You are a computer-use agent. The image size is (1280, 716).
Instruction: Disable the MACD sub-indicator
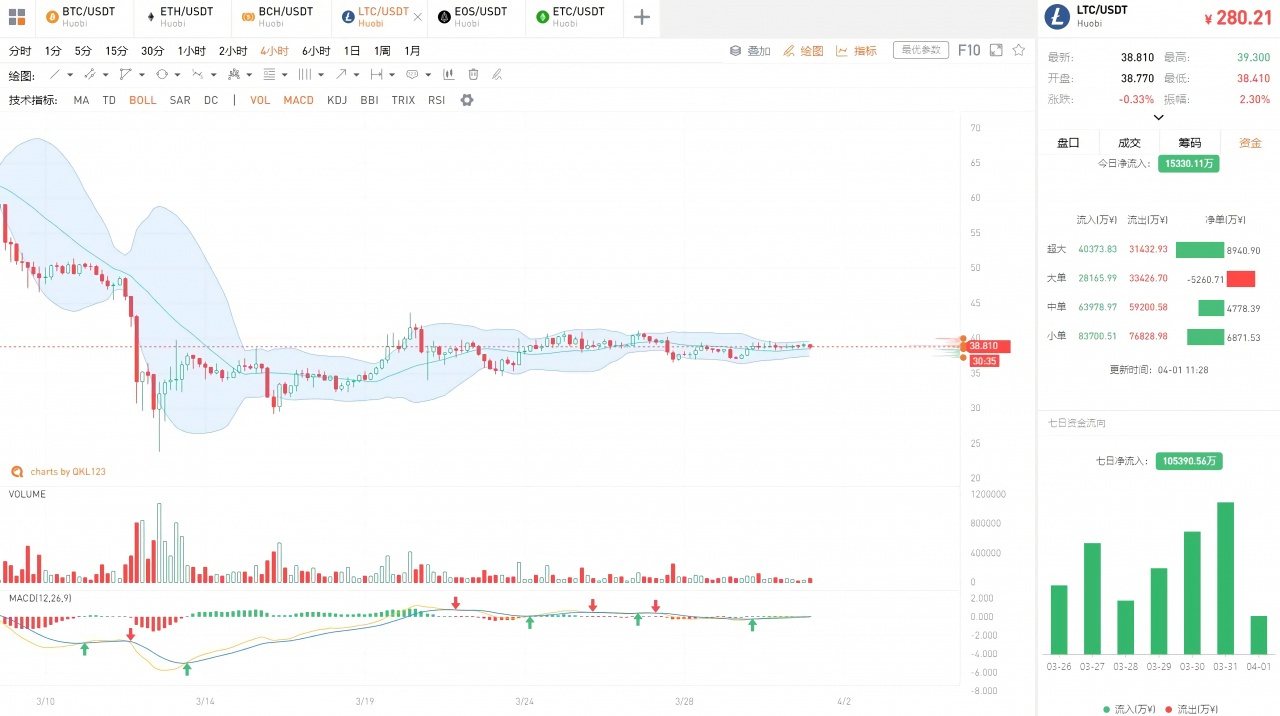pyautogui.click(x=298, y=100)
